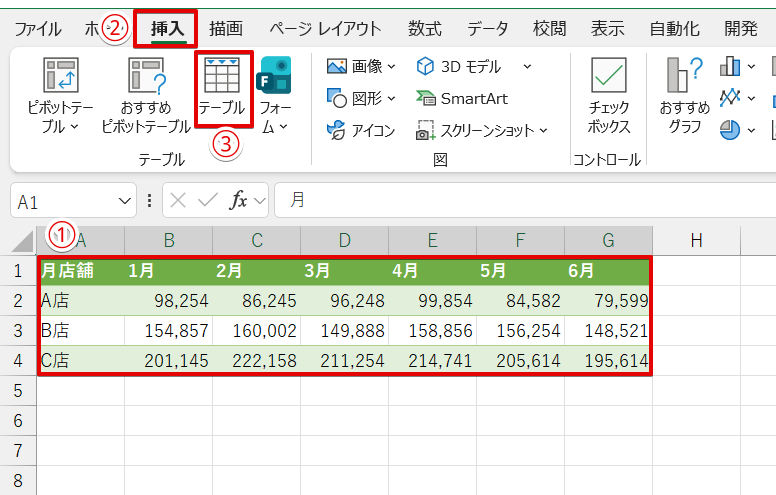Take a Screenshot (スクリーンショット)
776x495 pixels.
[482, 130]
